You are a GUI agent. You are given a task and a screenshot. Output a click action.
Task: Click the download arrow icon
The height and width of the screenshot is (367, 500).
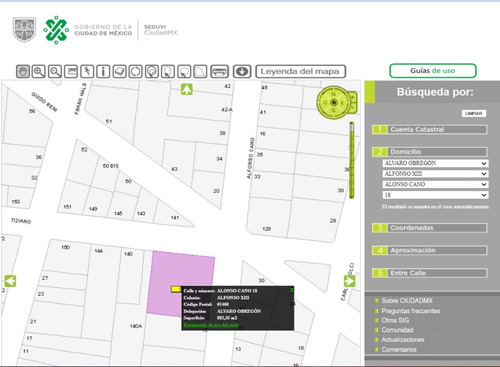pos(242,71)
